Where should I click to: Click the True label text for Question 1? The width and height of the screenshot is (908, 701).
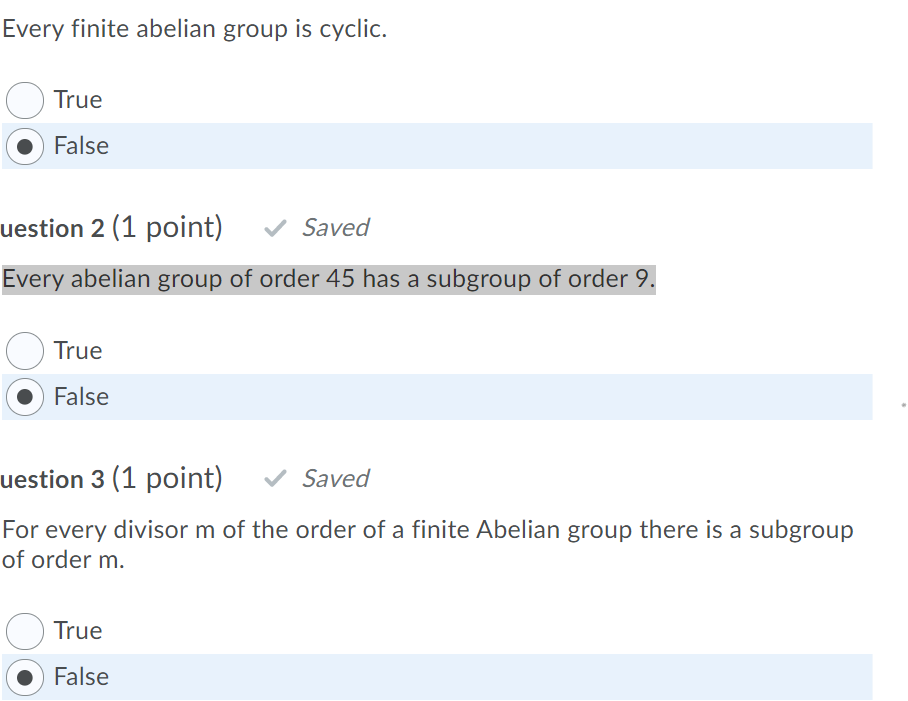pos(77,100)
